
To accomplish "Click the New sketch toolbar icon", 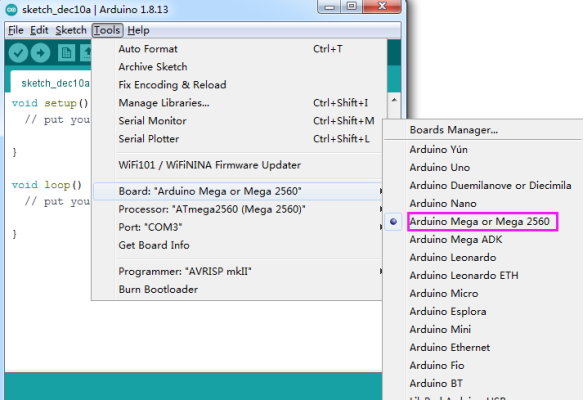I will (66, 53).
